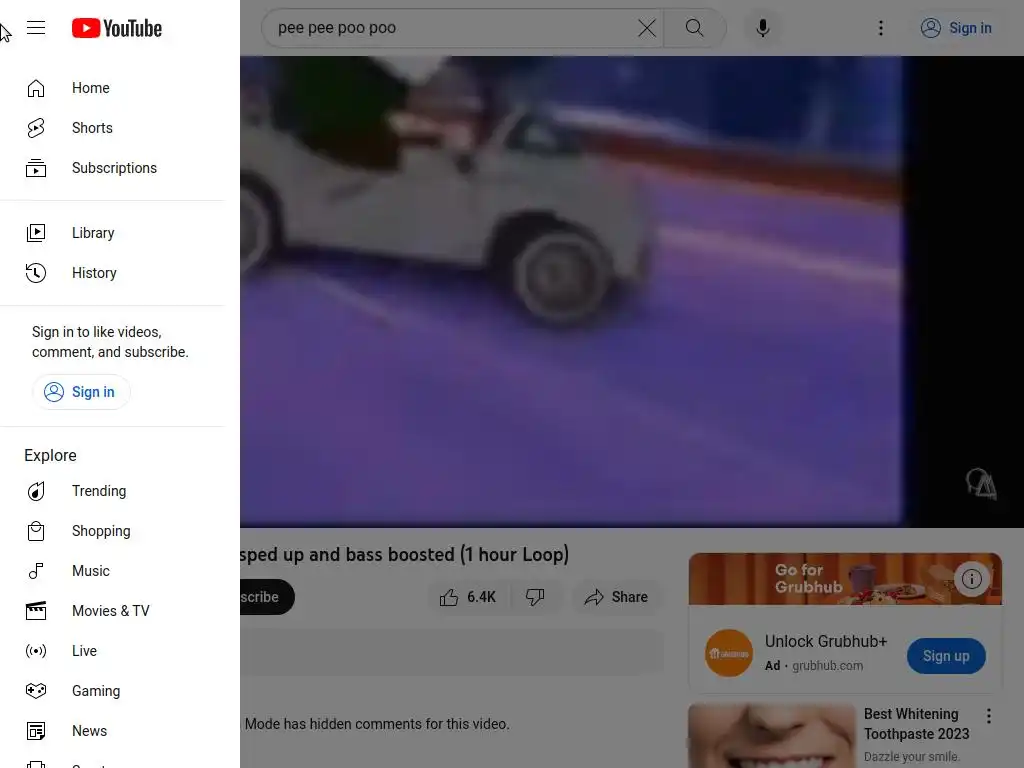The image size is (1024, 768).
Task: Click the Shorts icon
Action: [36, 128]
